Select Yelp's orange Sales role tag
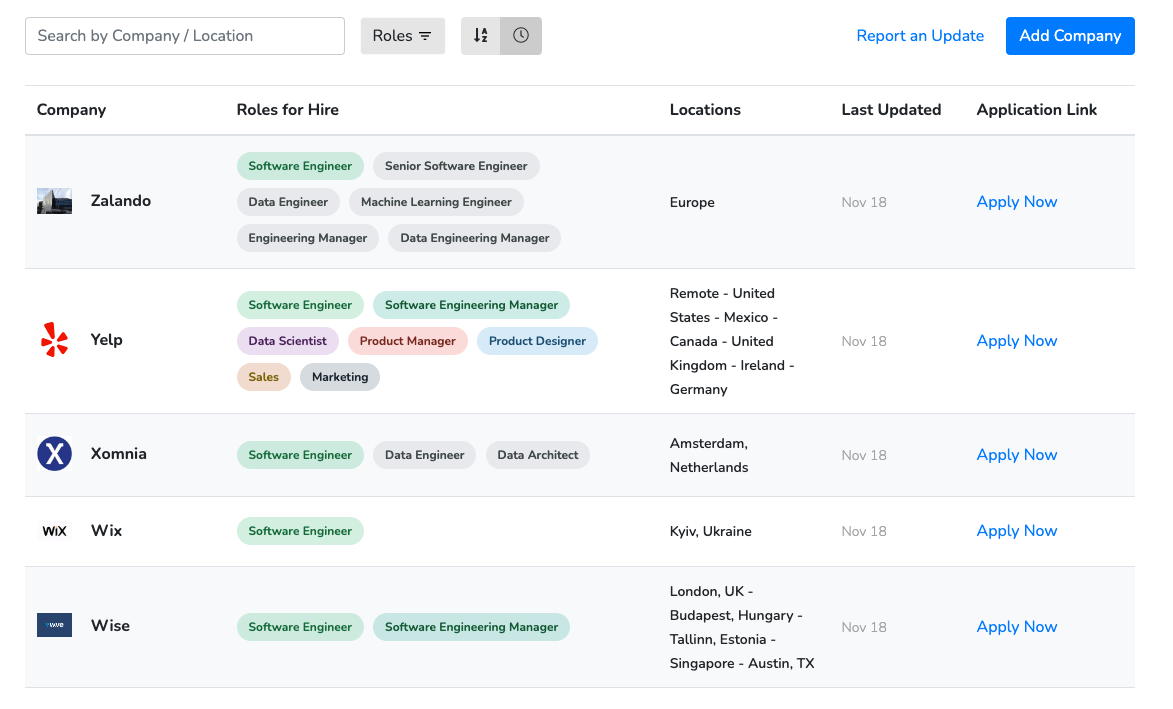Viewport: 1173px width, 709px height. pos(263,377)
